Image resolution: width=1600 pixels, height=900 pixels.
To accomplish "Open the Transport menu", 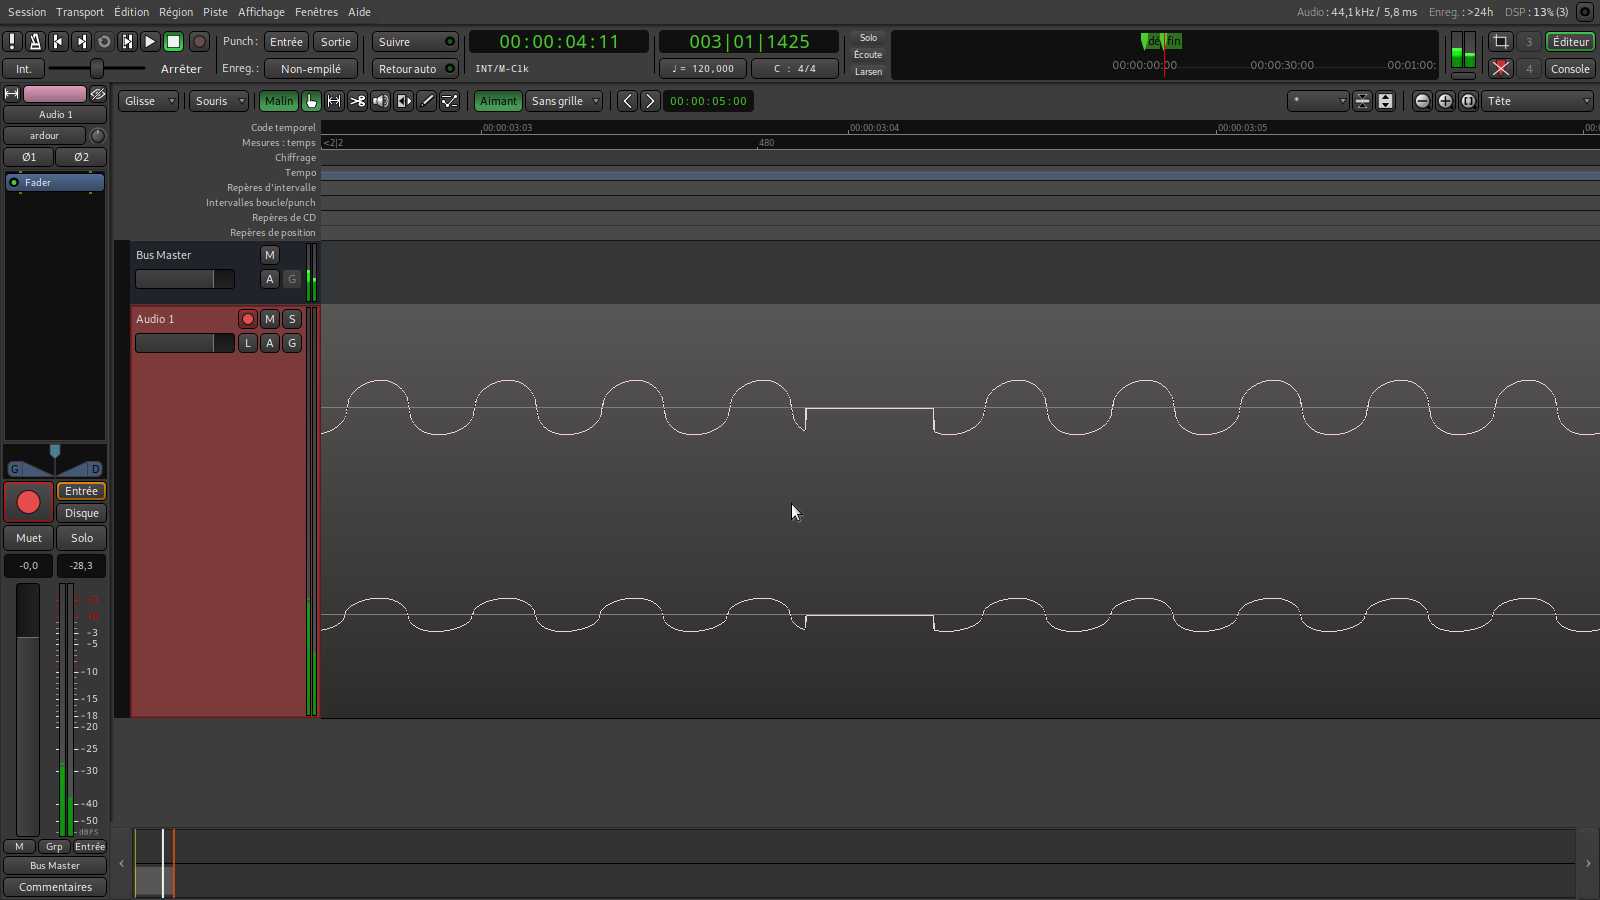I will coord(80,12).
